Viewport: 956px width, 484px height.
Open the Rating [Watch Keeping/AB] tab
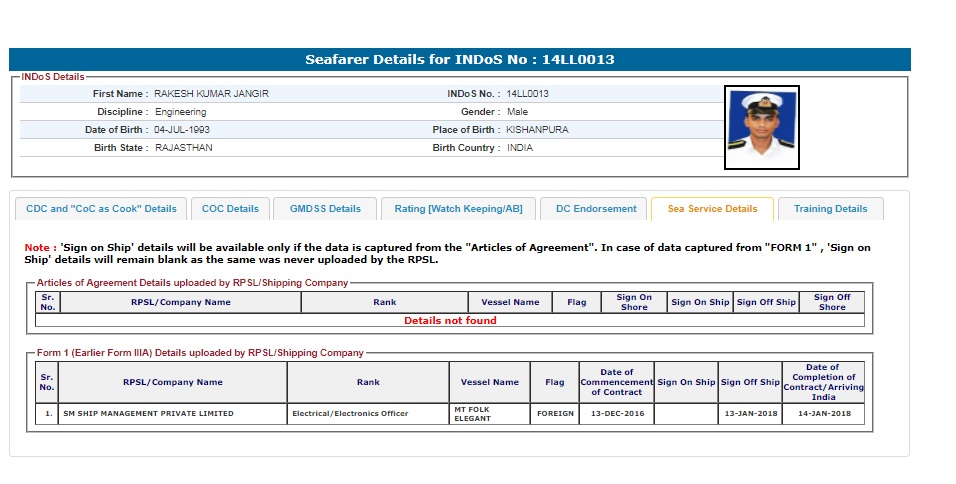[x=458, y=209]
